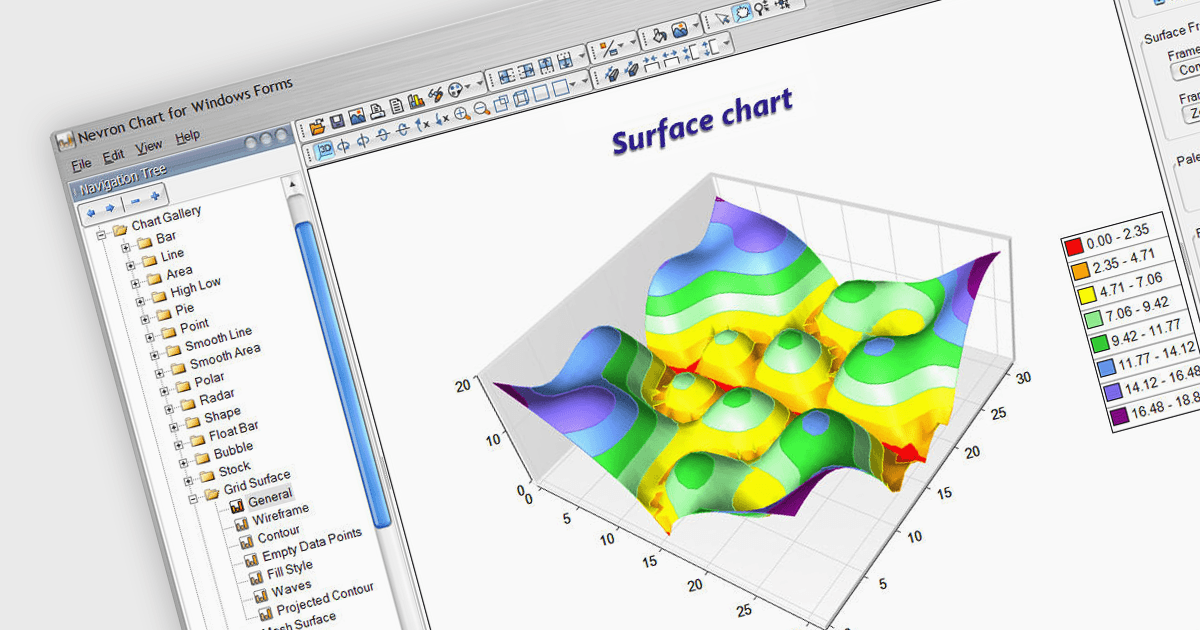
Task: Click the paint bucket fill icon
Action: tap(658, 35)
